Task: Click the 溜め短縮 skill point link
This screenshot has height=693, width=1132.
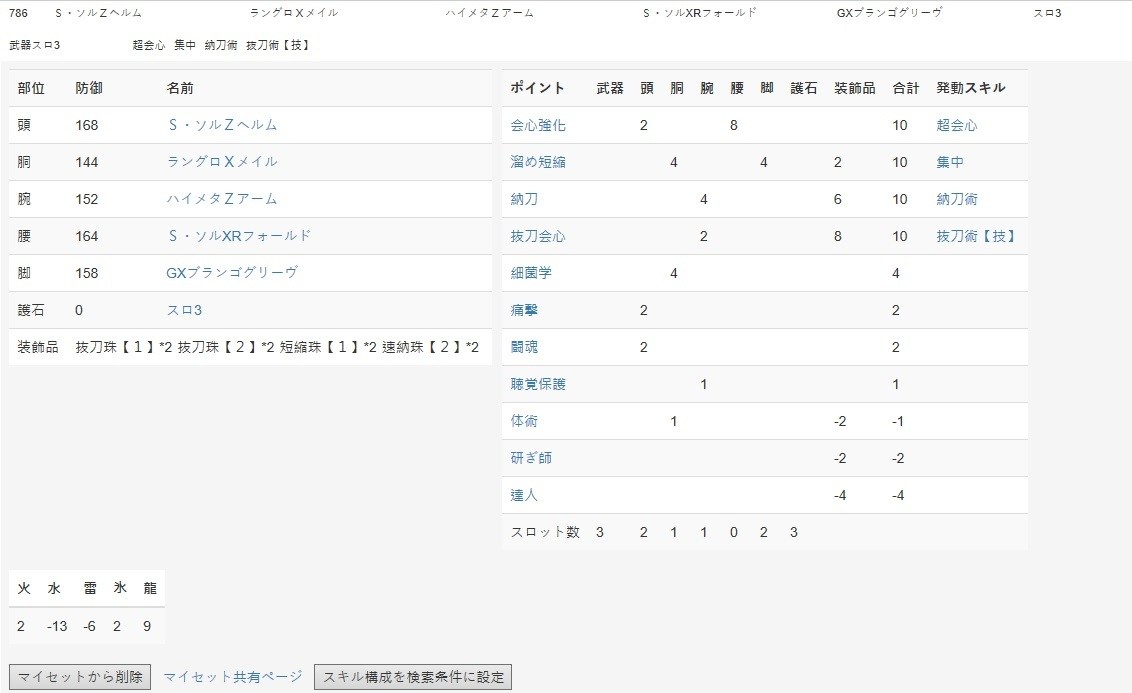Action: [x=538, y=162]
